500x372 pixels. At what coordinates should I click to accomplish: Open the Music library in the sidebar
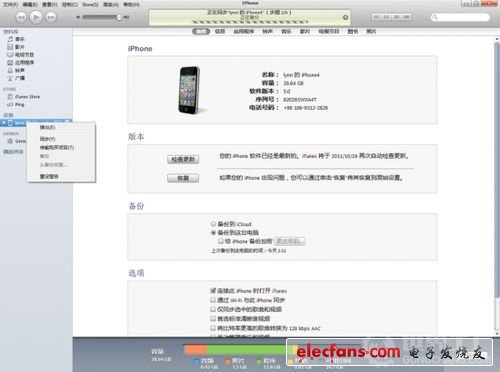click(16, 39)
